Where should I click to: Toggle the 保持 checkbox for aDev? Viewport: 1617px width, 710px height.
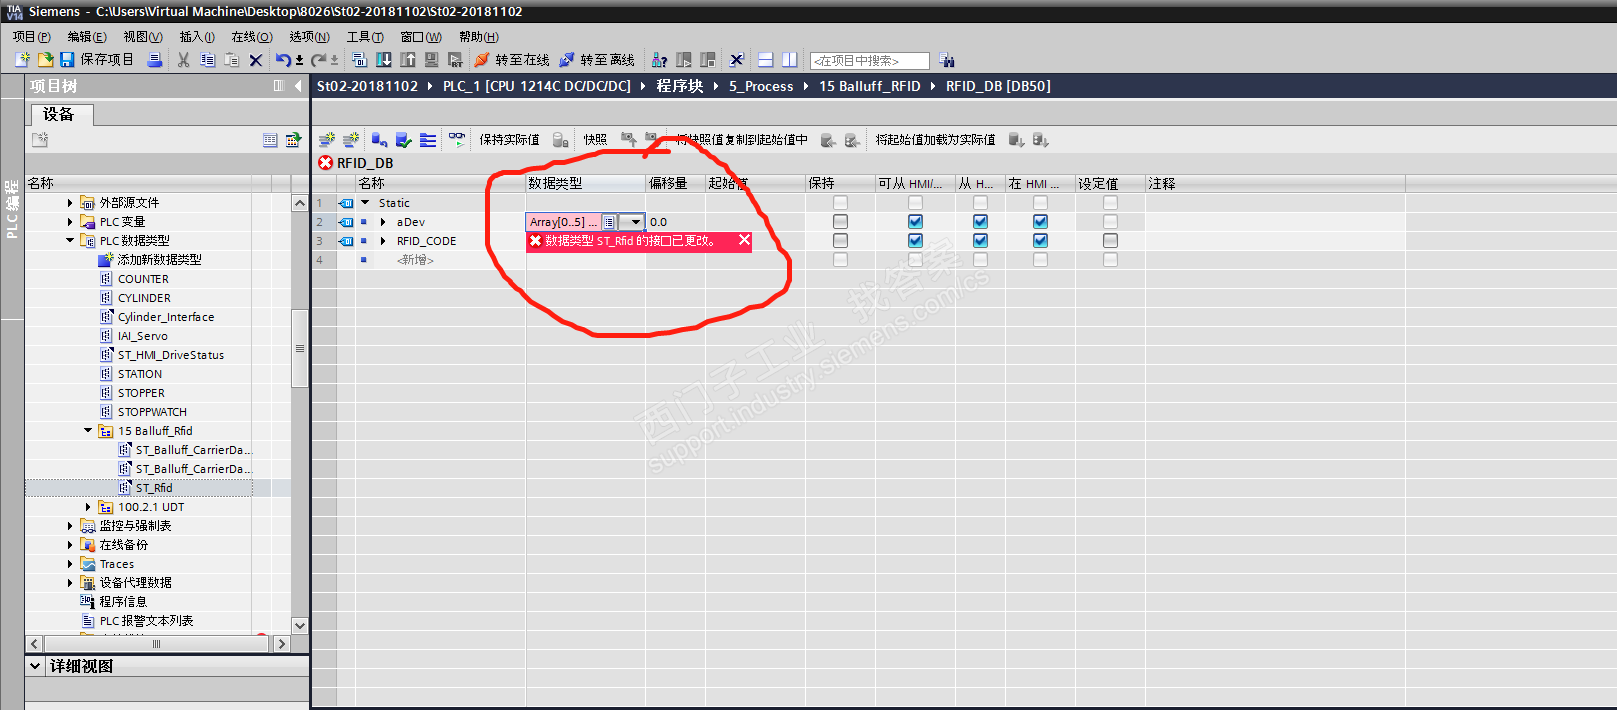tap(840, 222)
